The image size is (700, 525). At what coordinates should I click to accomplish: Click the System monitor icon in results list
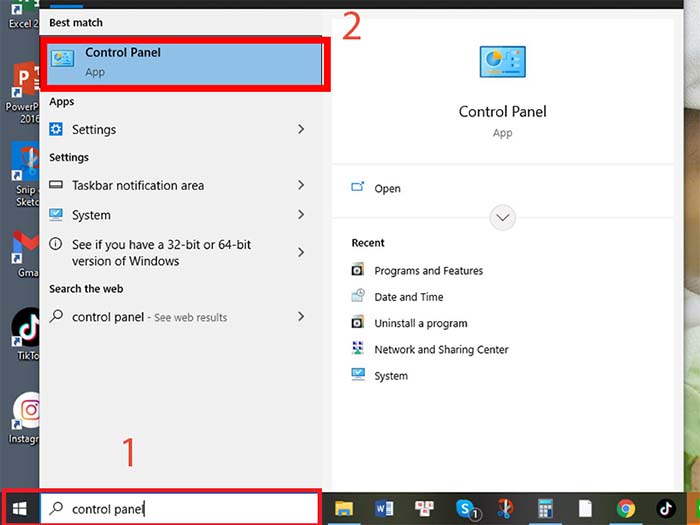pos(56,214)
